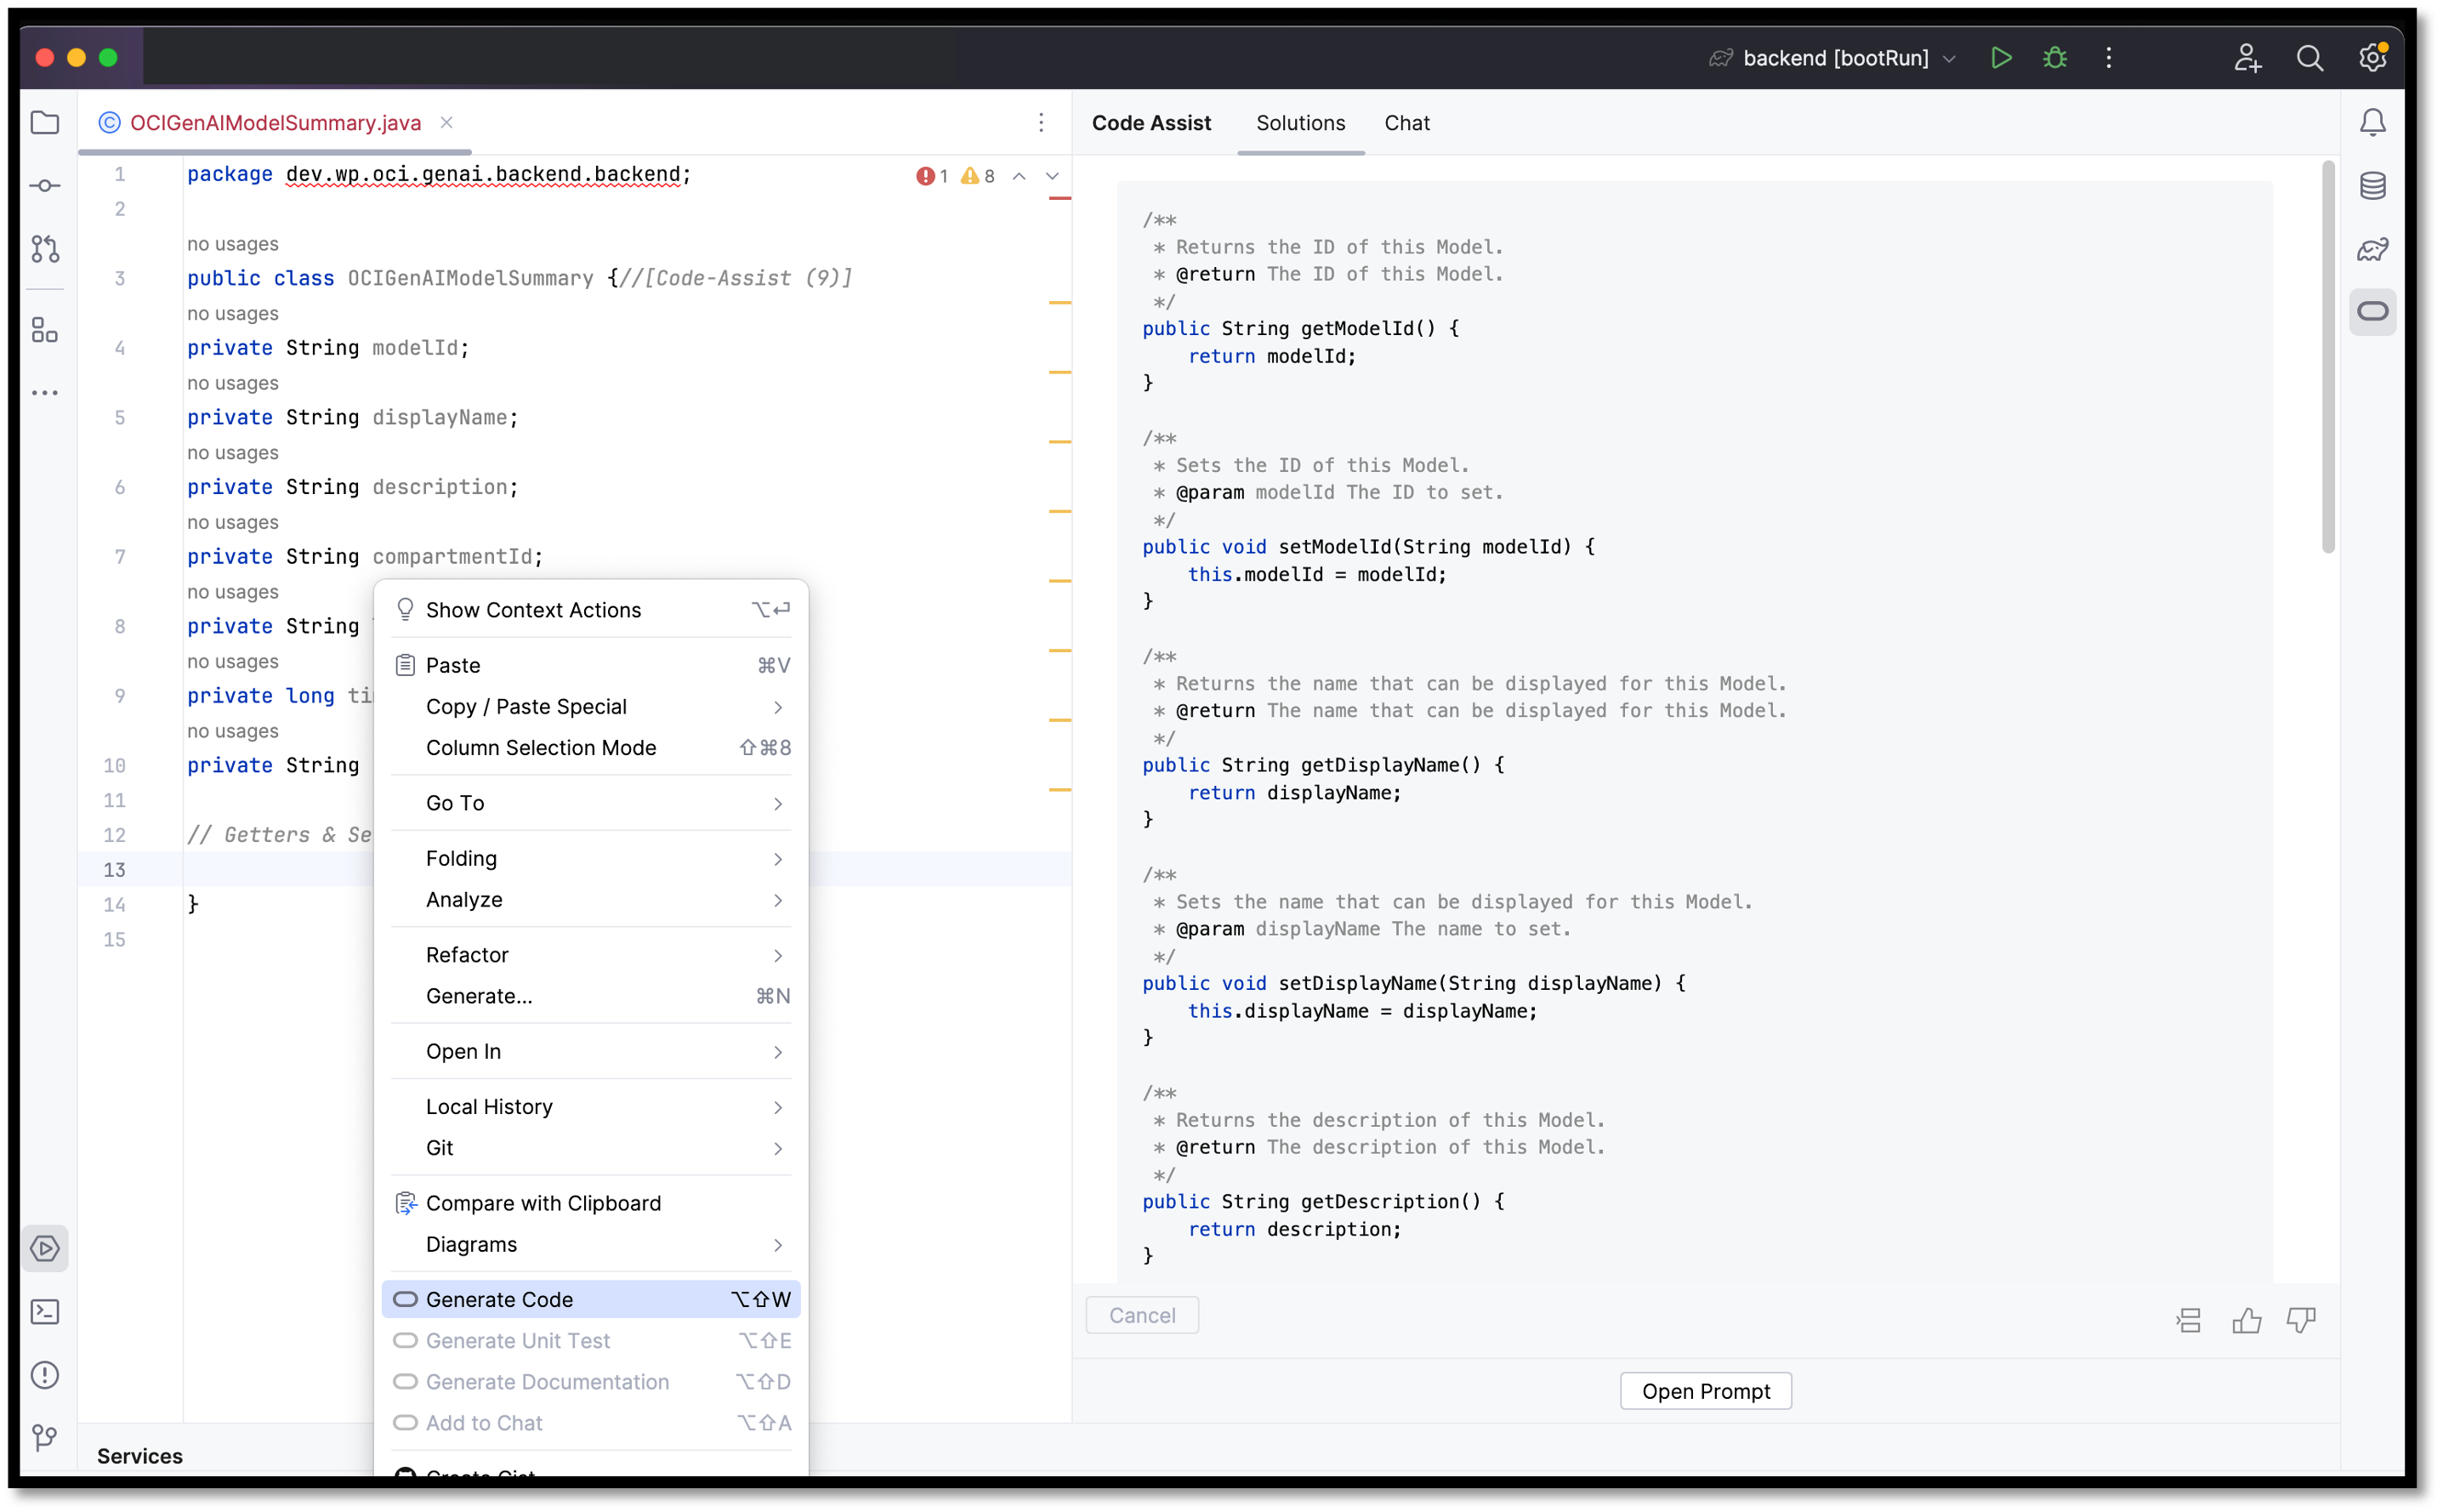This screenshot has height=1512, width=2443.
Task: Open Search Everywhere magnifier
Action: pyautogui.click(x=2310, y=57)
